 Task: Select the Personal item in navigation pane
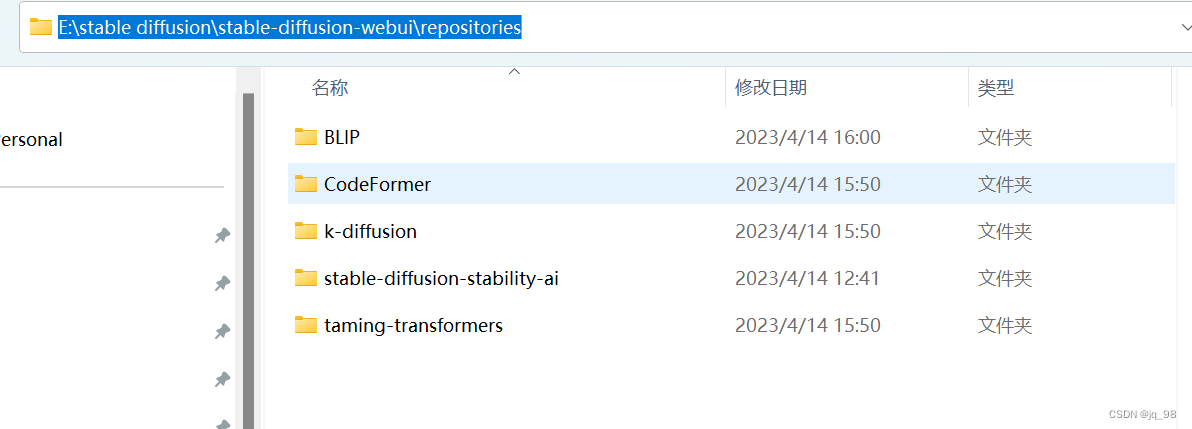(30, 140)
